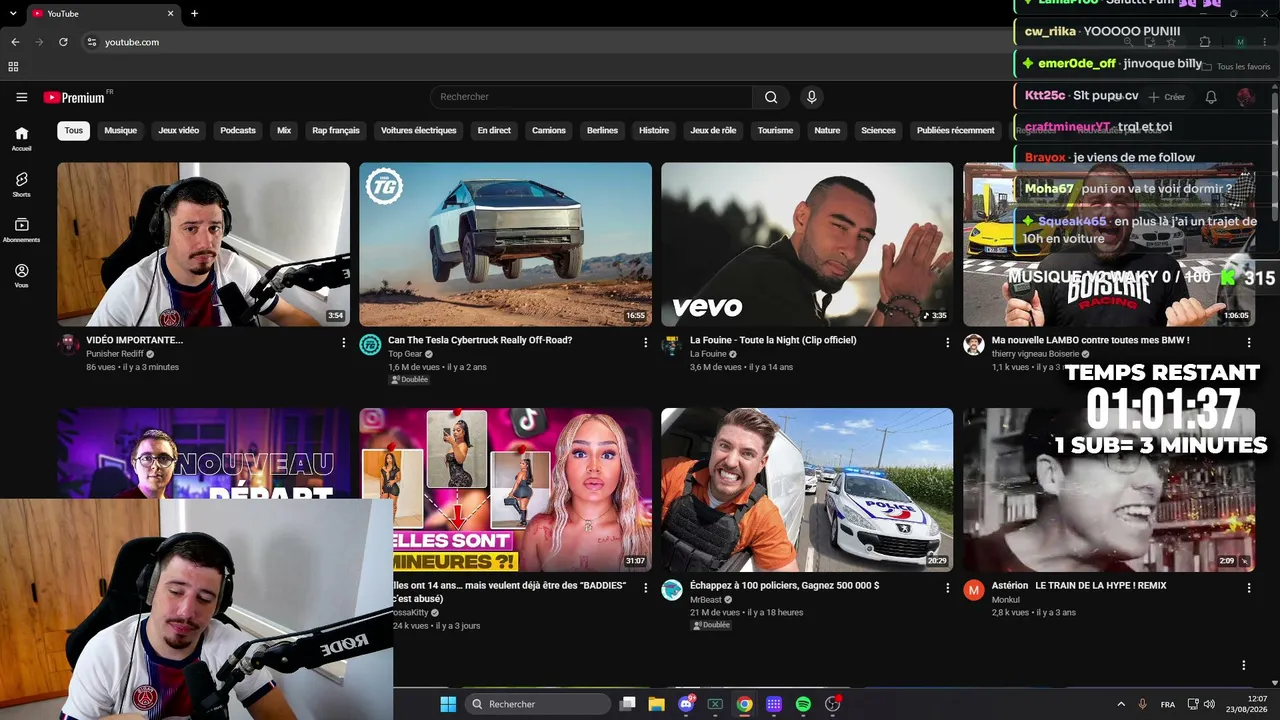The image size is (1280, 720).
Task: Open the Chrome three-dot menu
Action: (1267, 42)
